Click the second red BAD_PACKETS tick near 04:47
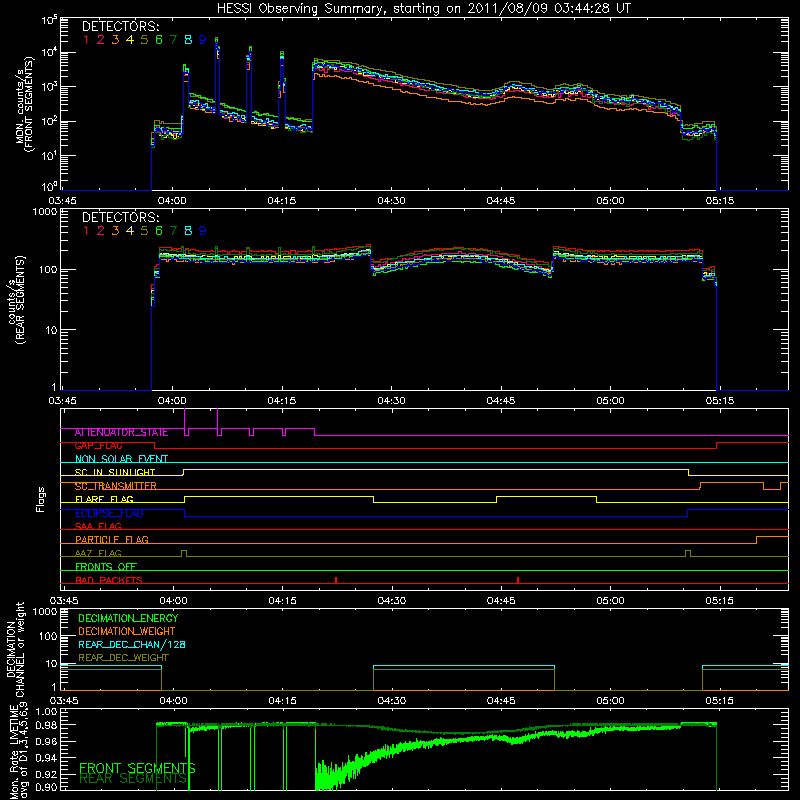Screen dimensions: 800x800 (518, 580)
